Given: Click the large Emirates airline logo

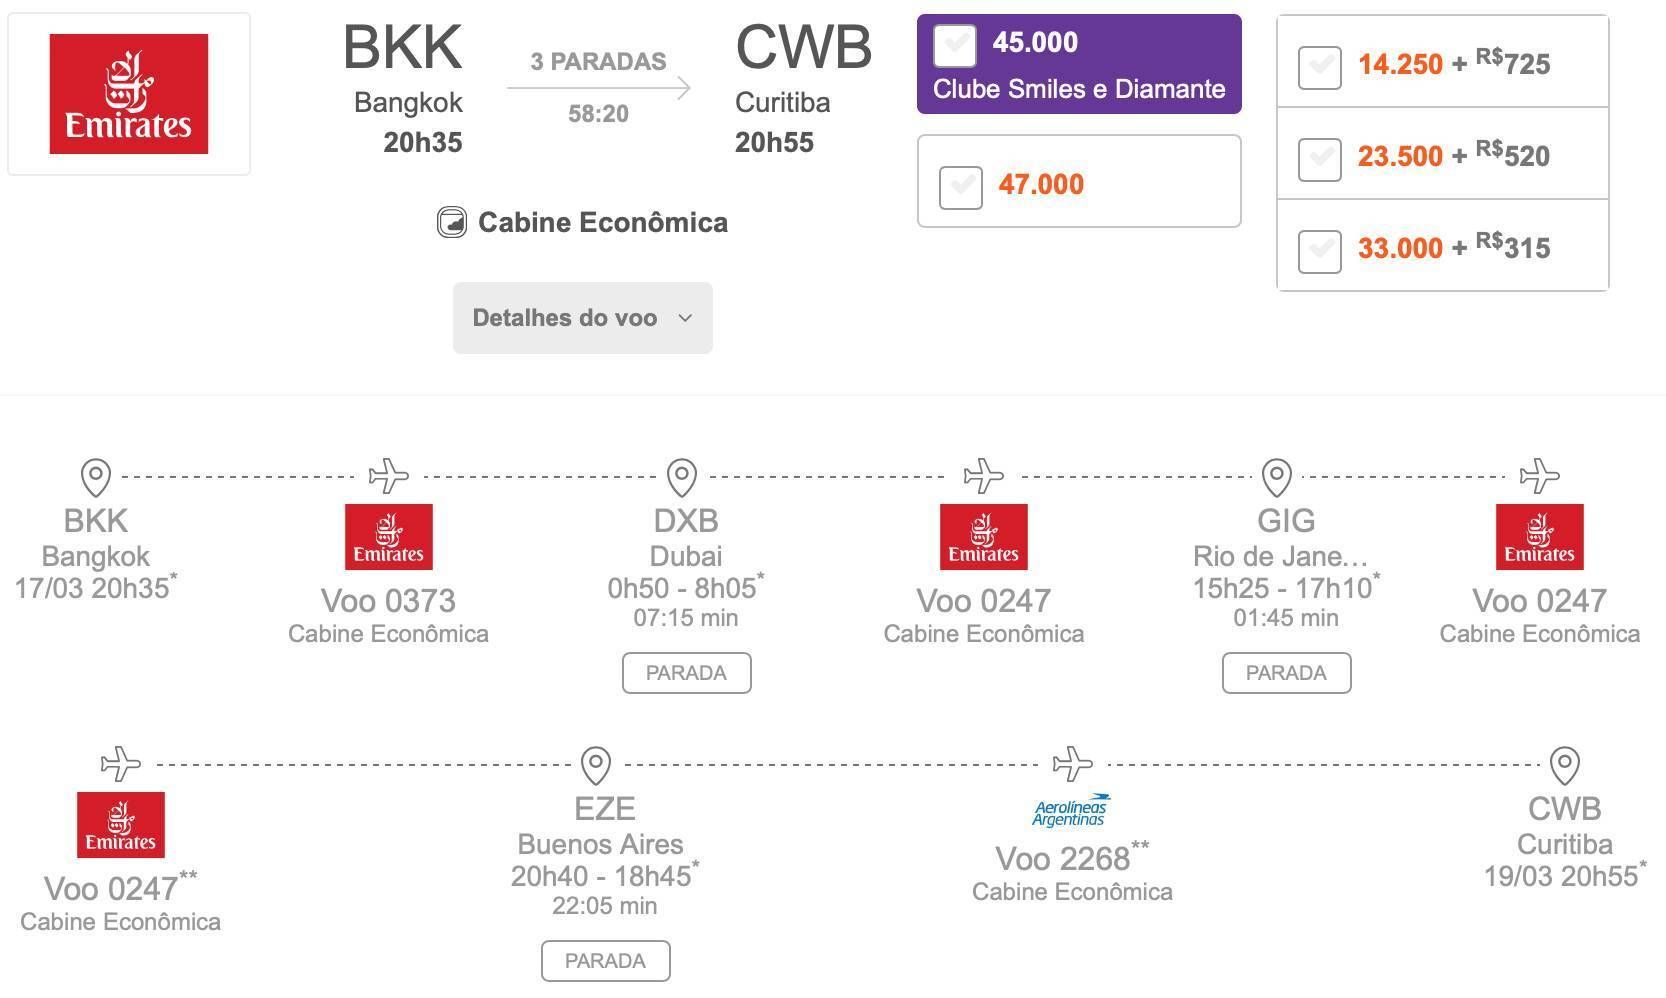Looking at the screenshot, I should tap(129, 94).
